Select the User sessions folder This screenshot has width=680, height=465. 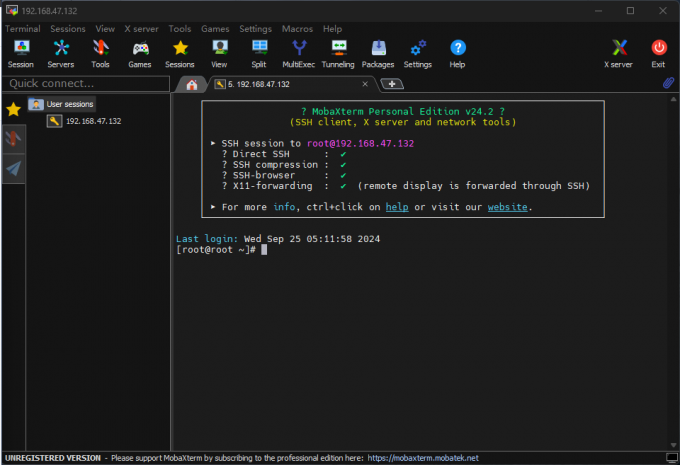(62, 104)
